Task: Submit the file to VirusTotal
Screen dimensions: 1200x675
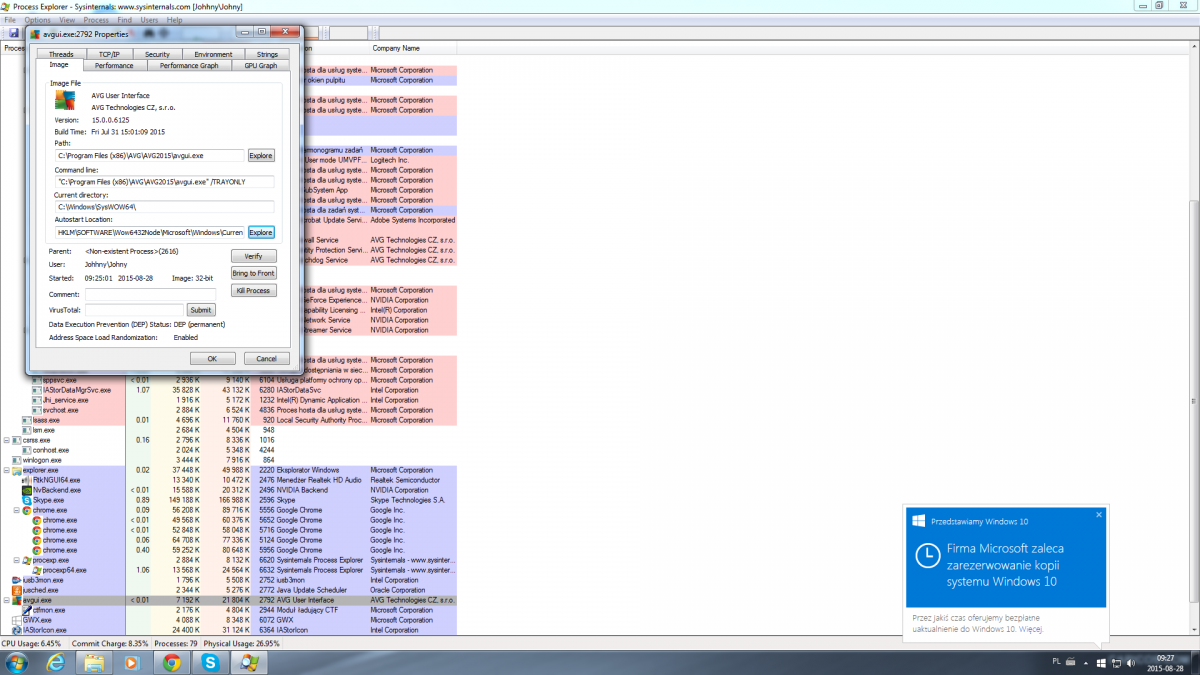Action: [201, 310]
